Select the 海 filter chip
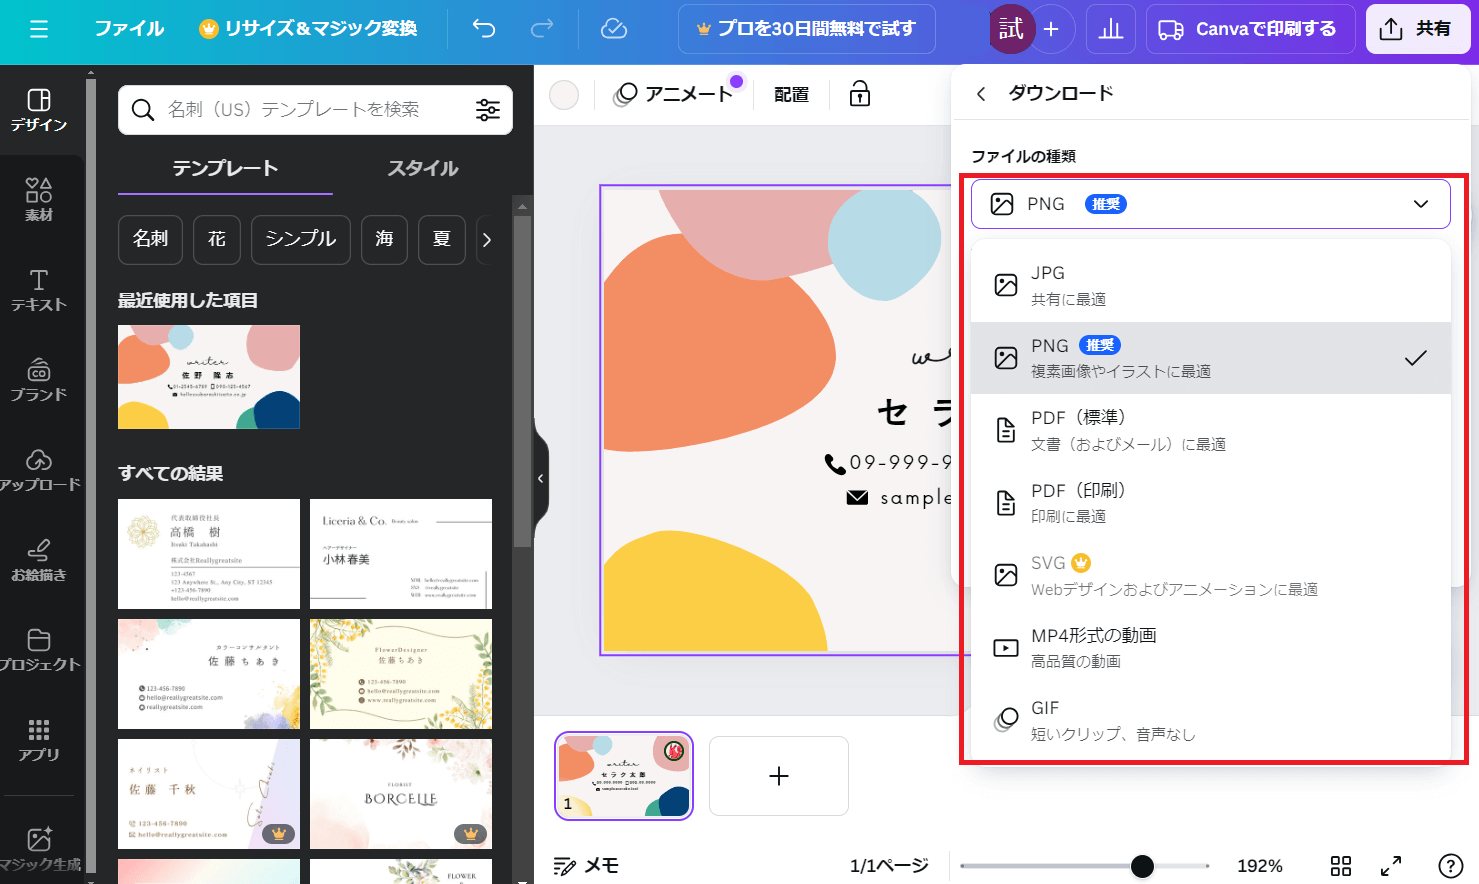 (384, 239)
